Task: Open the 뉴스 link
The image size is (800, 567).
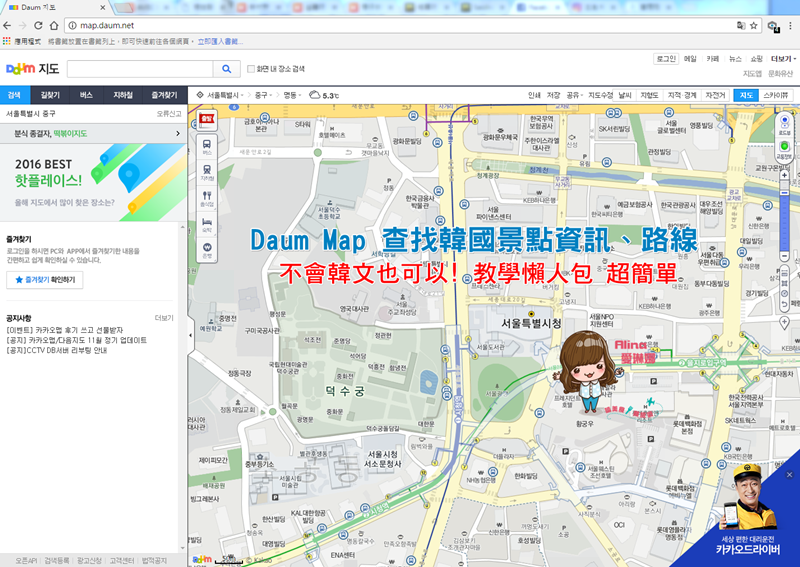Action: (735, 59)
